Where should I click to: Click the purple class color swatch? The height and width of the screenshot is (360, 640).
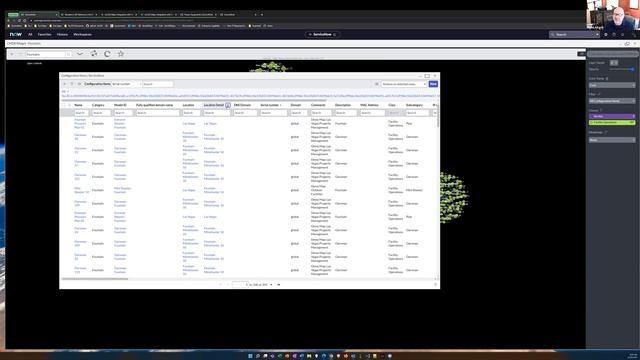[612, 116]
